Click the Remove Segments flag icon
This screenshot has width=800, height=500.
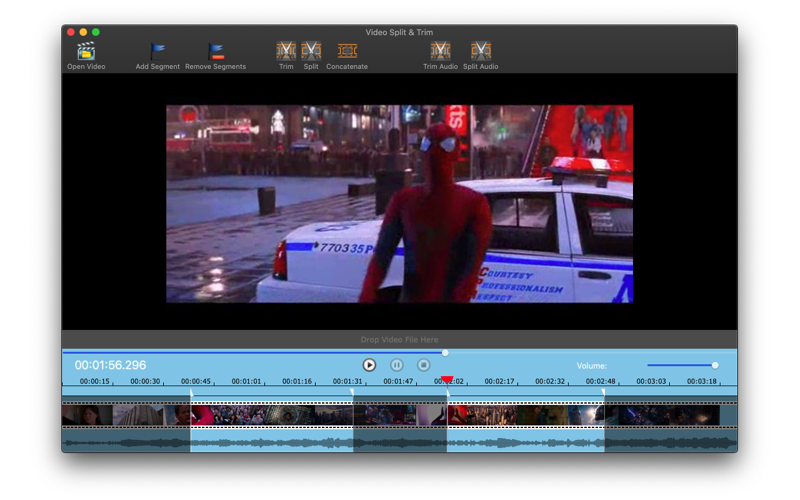[215, 52]
